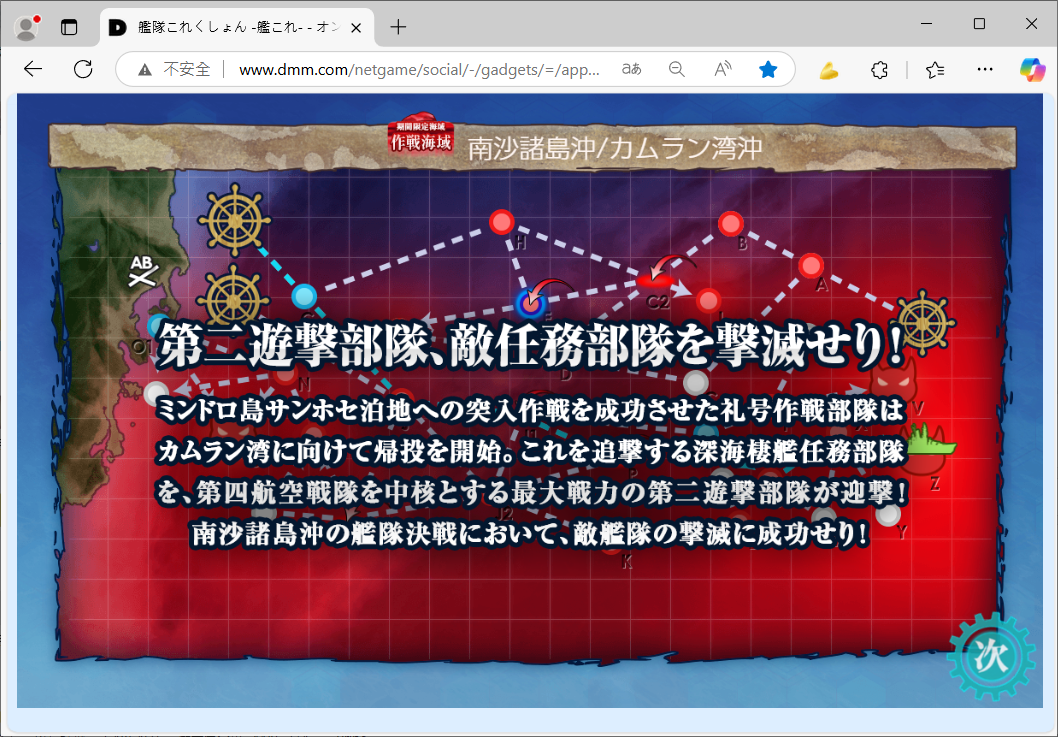Open the Copilot sidebar
This screenshot has width=1058, height=737.
(x=1033, y=70)
